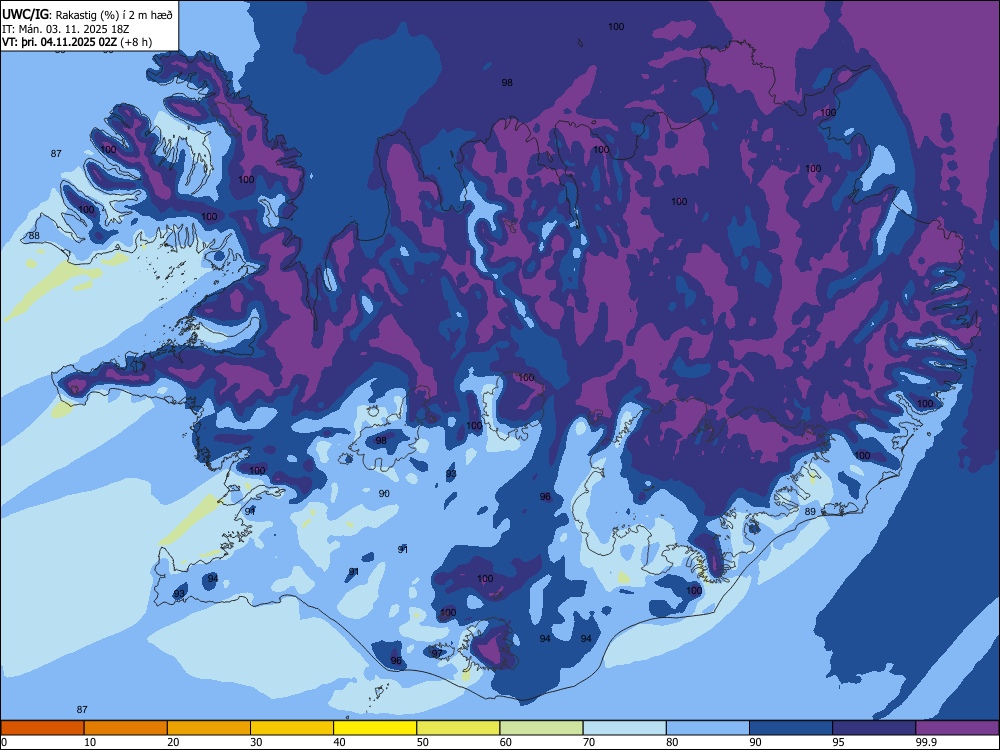Pick the light green 60–70 legend swatch

541,728
